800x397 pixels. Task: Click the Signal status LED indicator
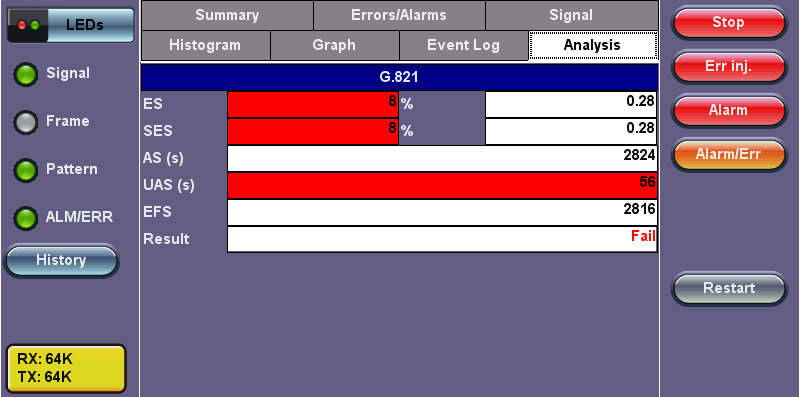click(26, 75)
